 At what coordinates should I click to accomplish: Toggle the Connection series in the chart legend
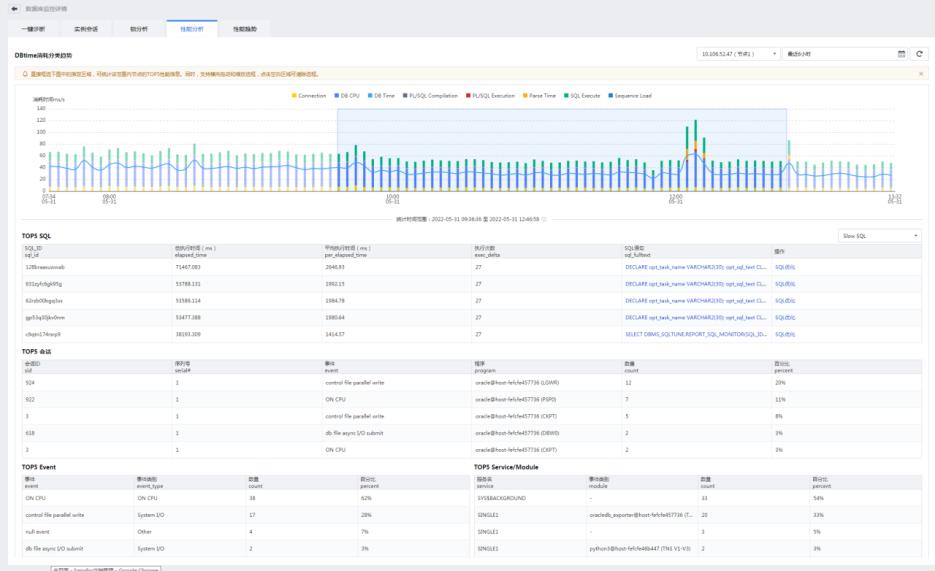pos(309,96)
